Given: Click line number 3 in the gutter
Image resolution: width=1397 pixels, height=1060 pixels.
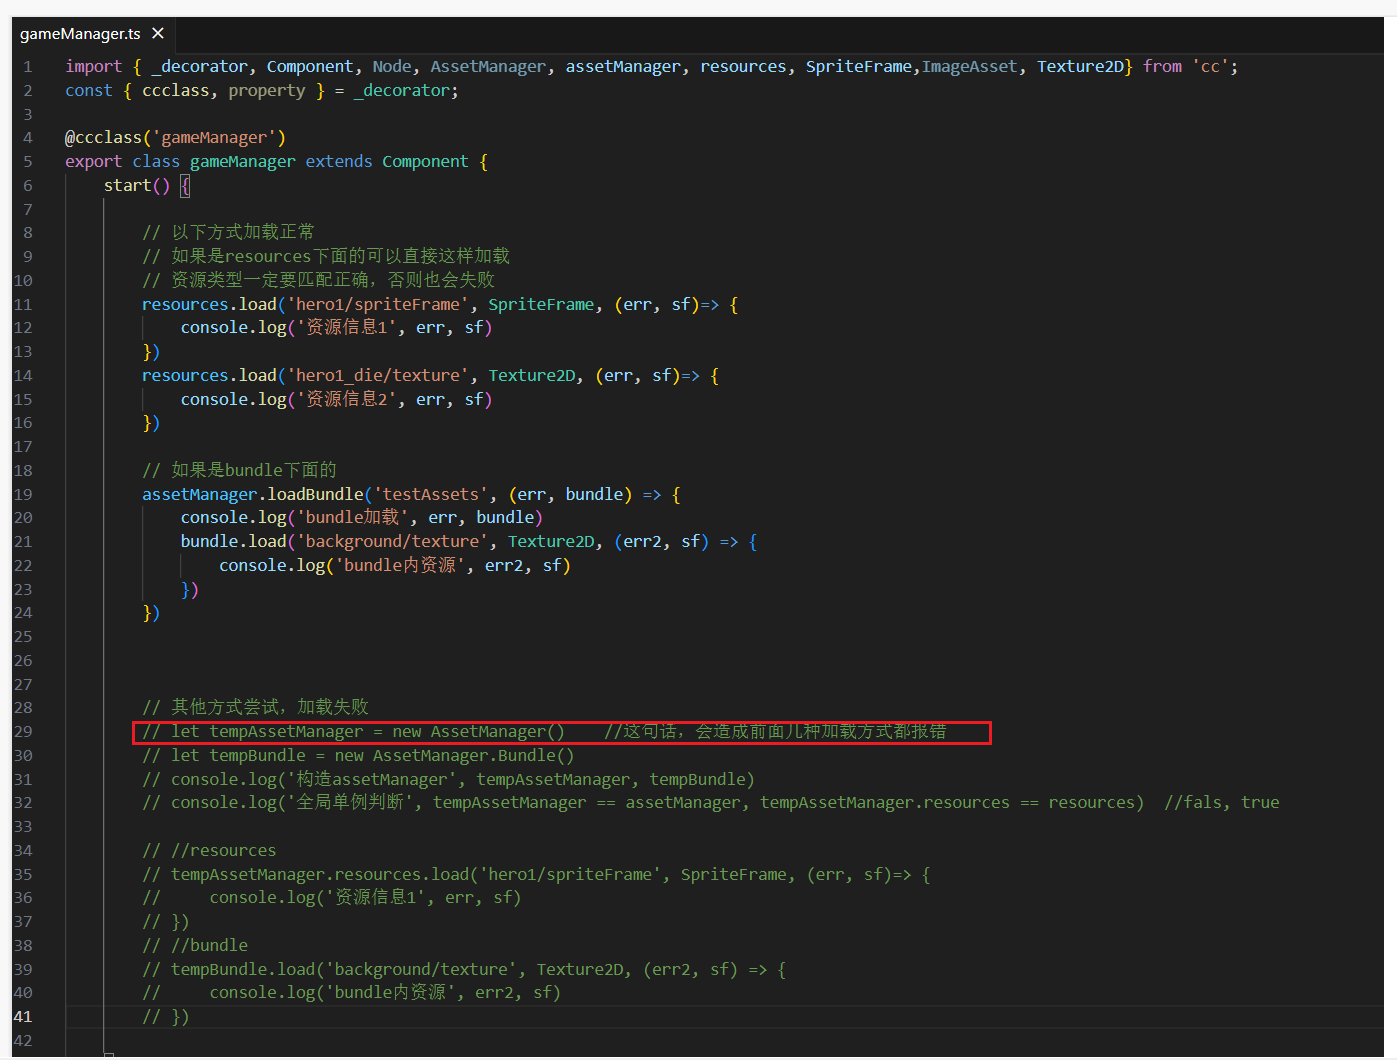Looking at the screenshot, I should tap(27, 114).
